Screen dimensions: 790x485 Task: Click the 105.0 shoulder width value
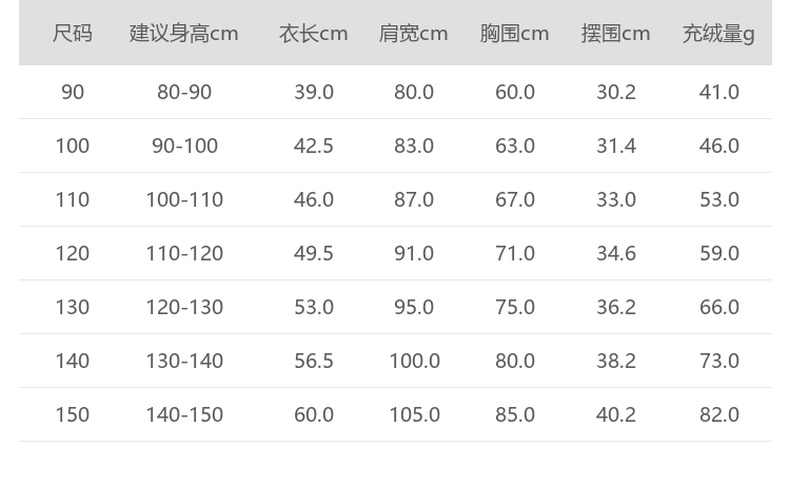pos(414,414)
